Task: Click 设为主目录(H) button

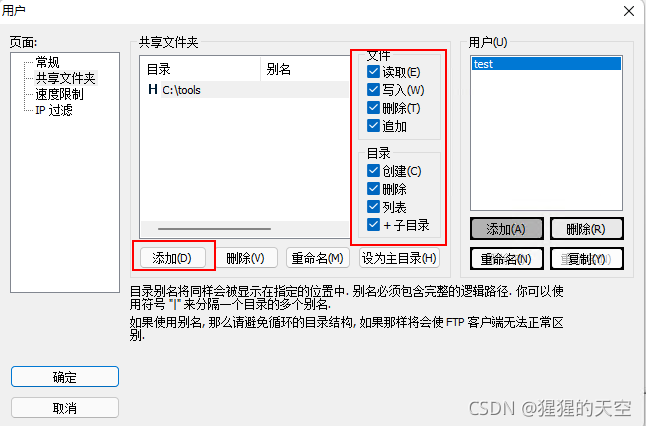Action: tap(399, 258)
